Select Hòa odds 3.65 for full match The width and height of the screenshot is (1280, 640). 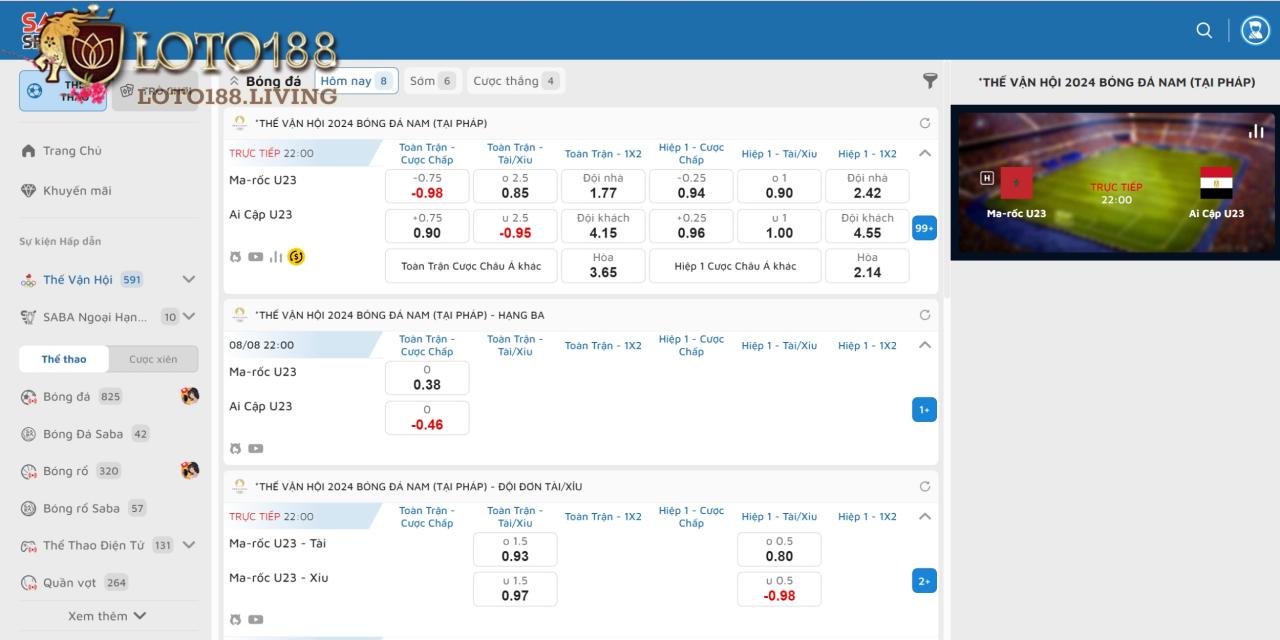coord(603,265)
